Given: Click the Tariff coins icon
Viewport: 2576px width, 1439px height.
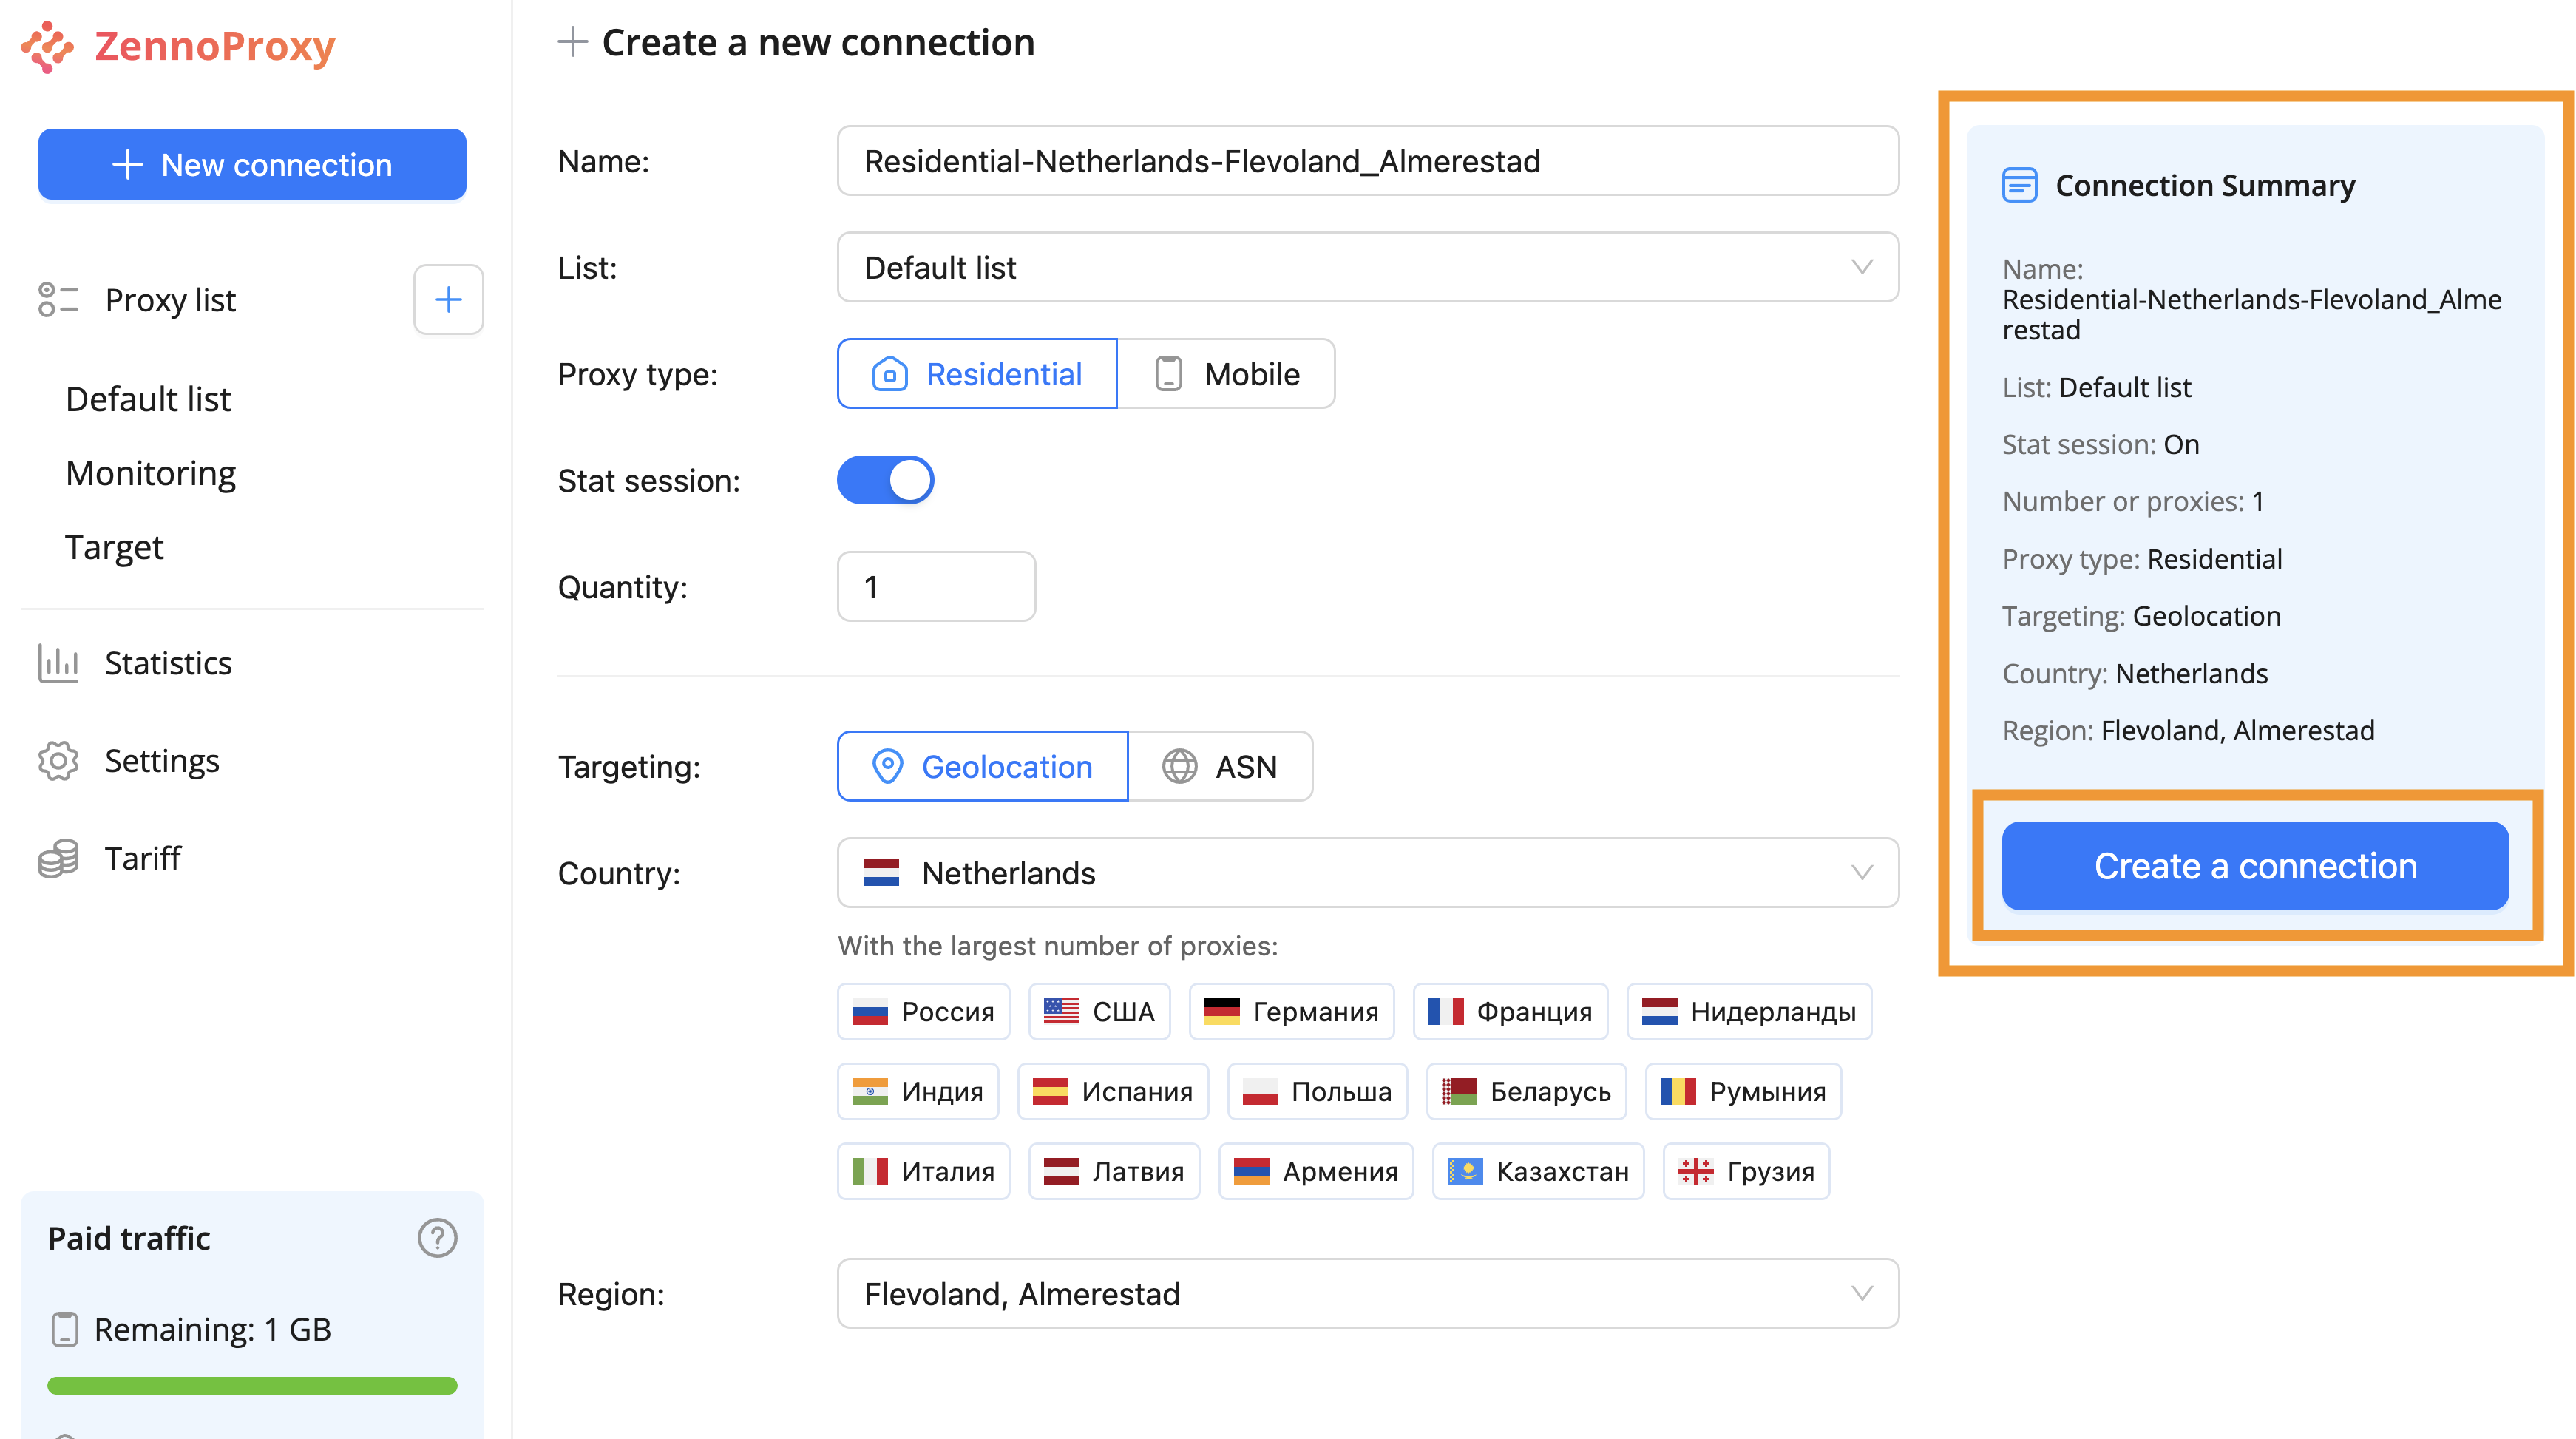Looking at the screenshot, I should (x=58, y=858).
